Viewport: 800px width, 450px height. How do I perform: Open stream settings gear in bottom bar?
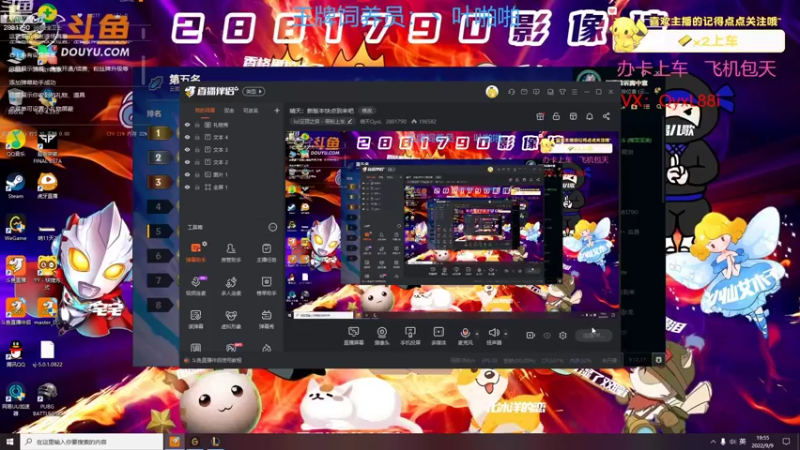(563, 335)
